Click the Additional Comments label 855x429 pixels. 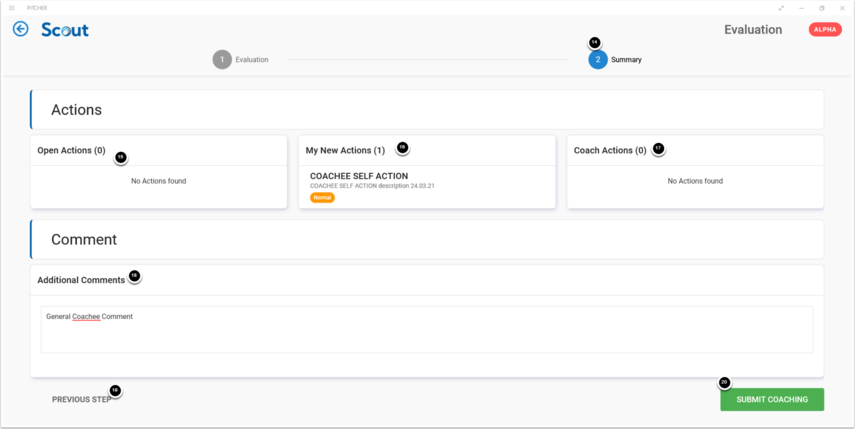coord(81,280)
